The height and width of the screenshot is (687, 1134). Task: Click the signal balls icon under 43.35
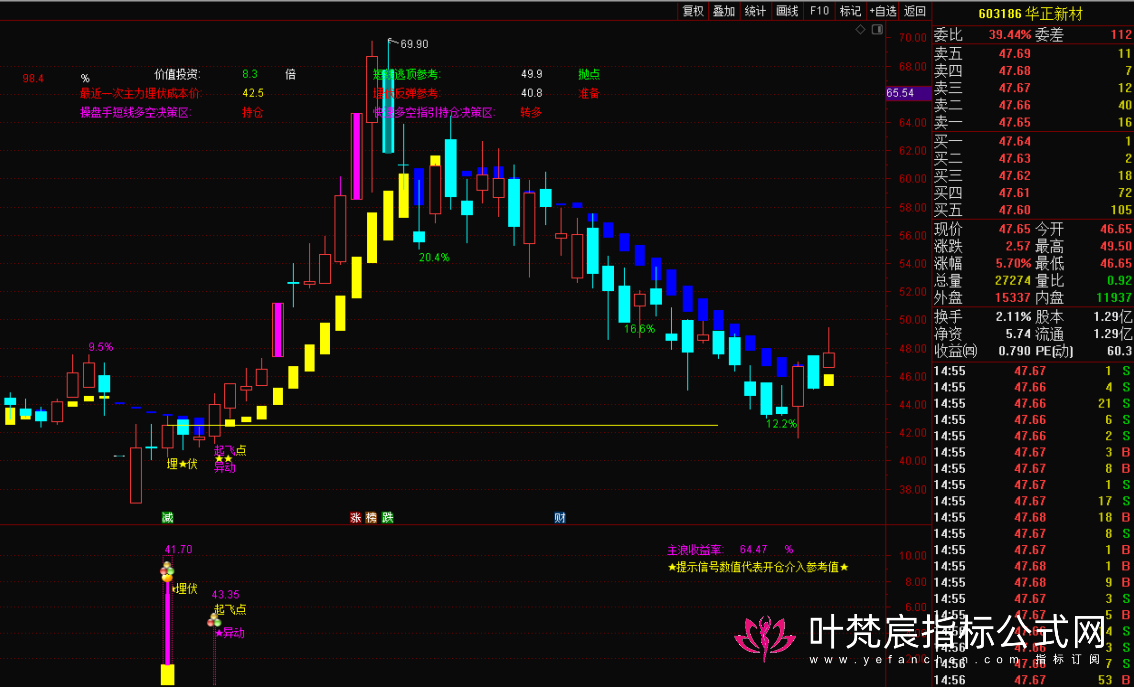[214, 620]
